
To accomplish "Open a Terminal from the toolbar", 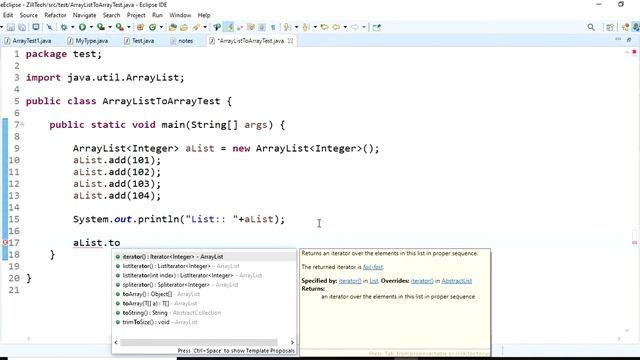I will click(36, 27).
